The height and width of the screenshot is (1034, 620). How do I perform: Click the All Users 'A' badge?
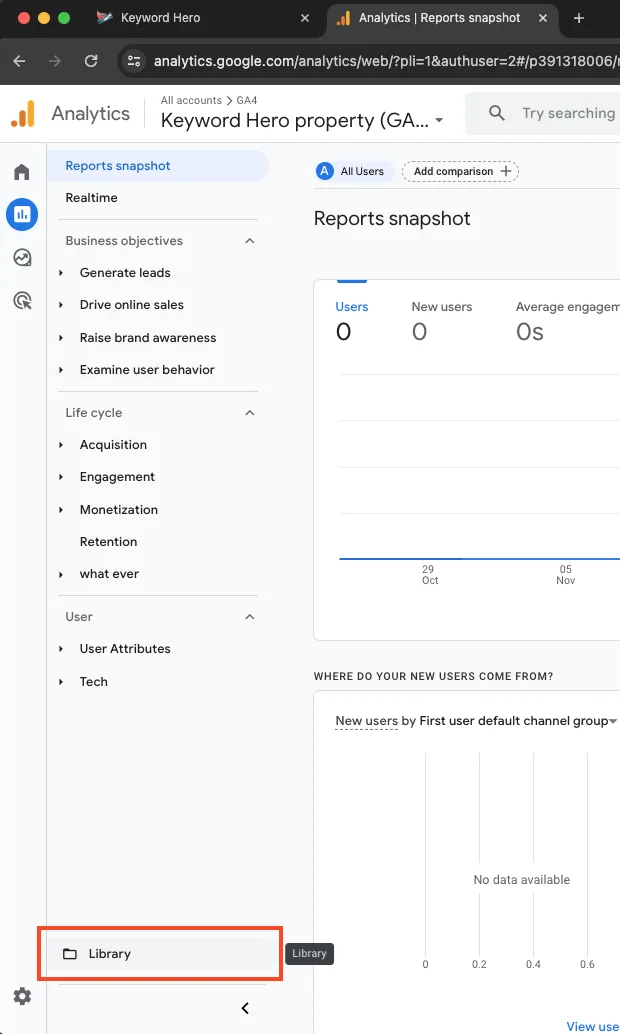point(325,171)
